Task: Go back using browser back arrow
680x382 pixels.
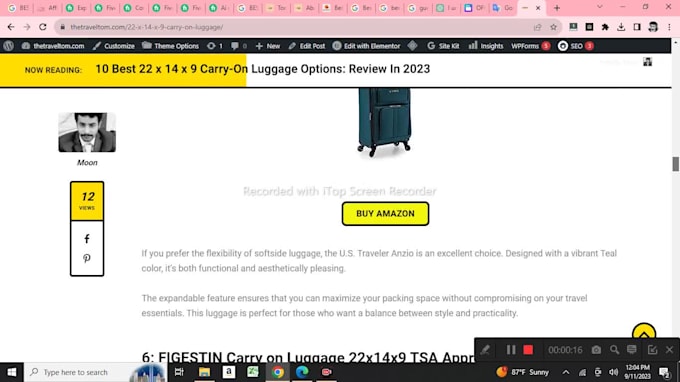Action: click(x=11, y=27)
